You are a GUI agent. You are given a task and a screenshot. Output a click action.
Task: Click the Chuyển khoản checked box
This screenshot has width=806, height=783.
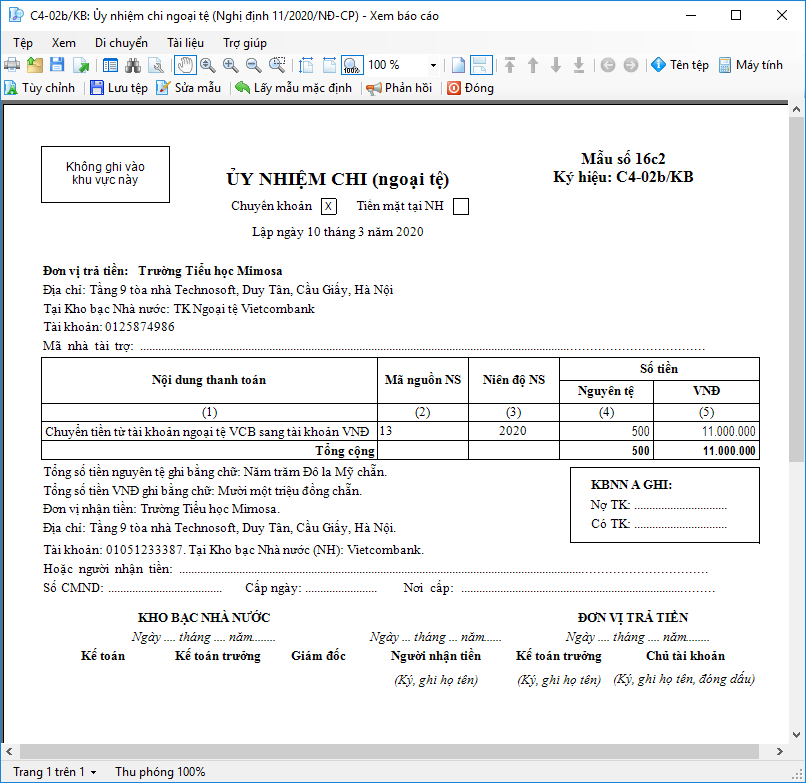pos(329,206)
